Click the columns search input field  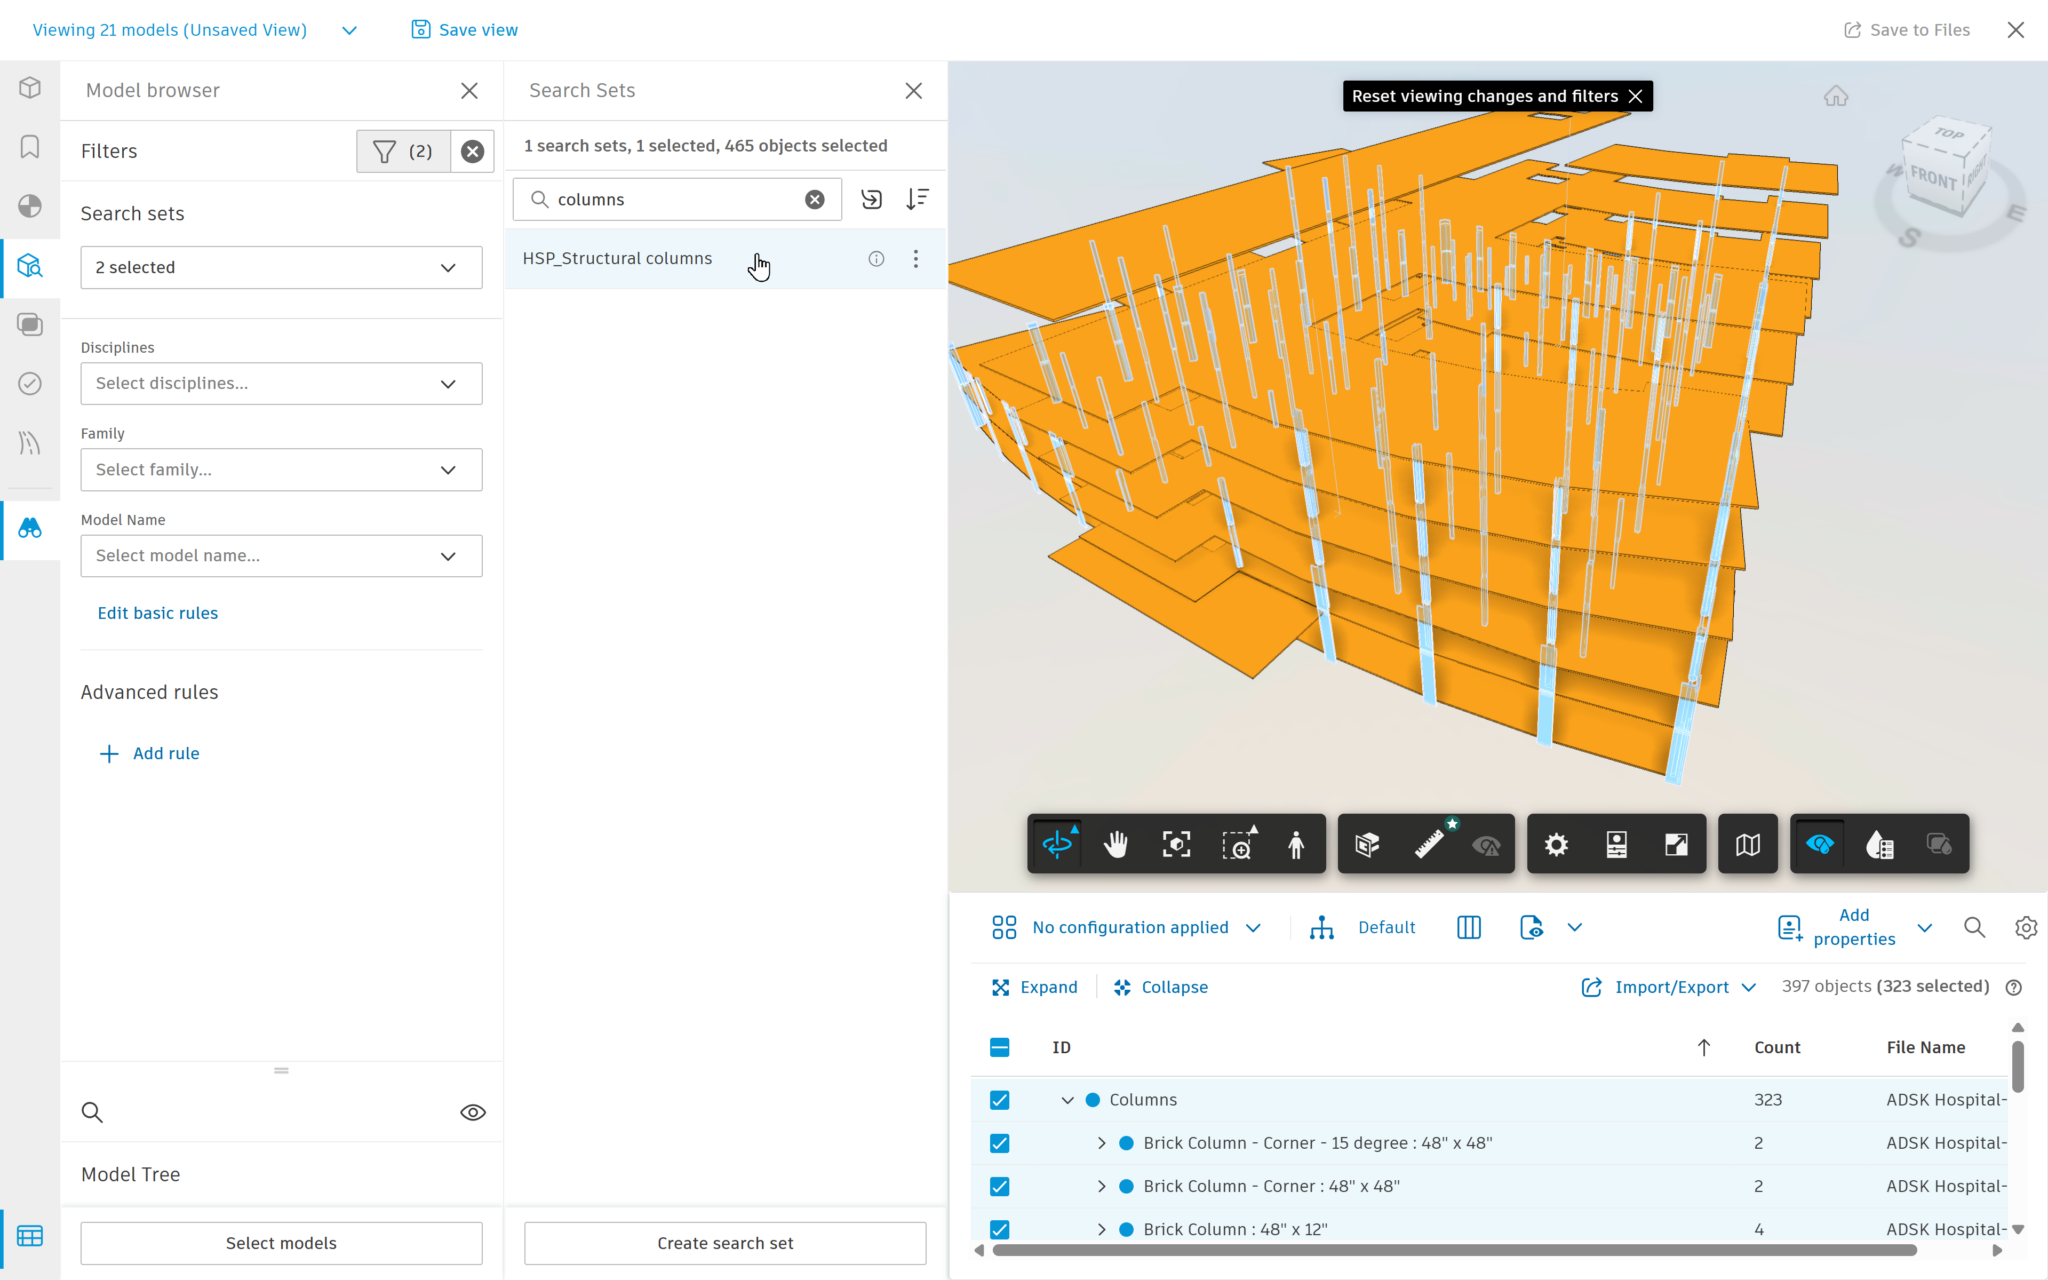677,199
